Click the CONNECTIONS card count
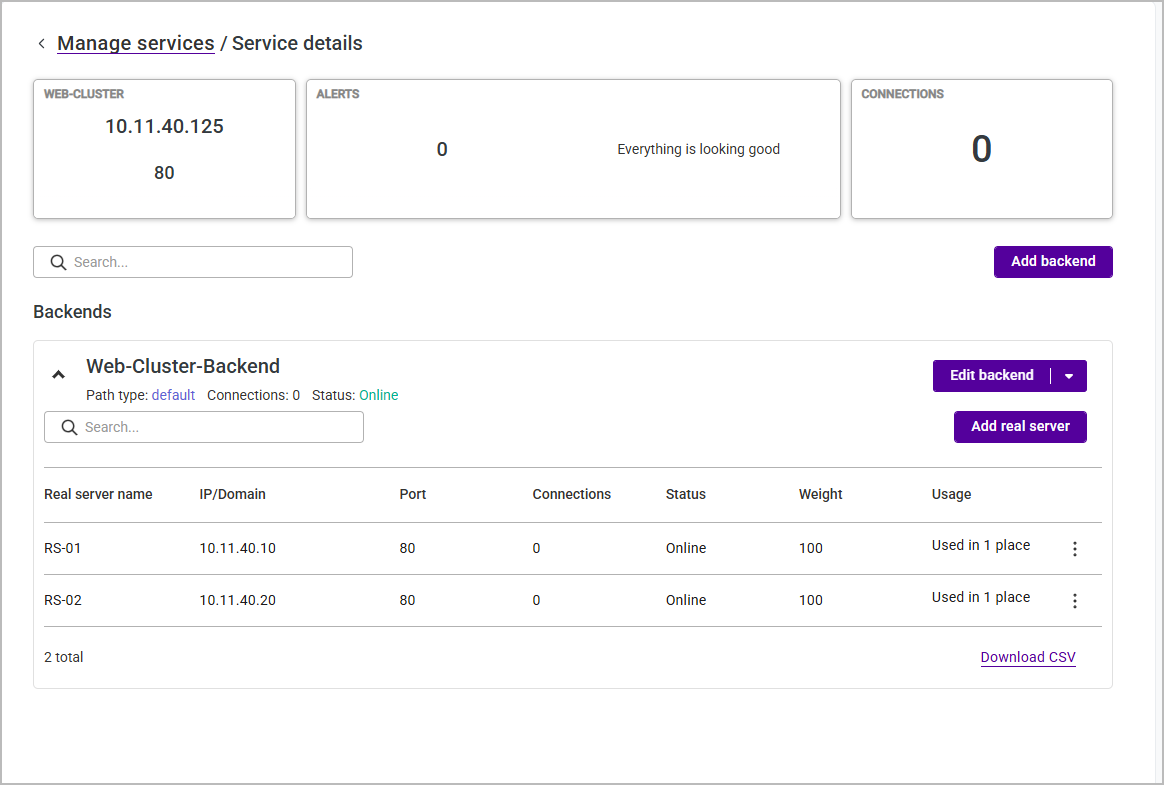 [981, 149]
